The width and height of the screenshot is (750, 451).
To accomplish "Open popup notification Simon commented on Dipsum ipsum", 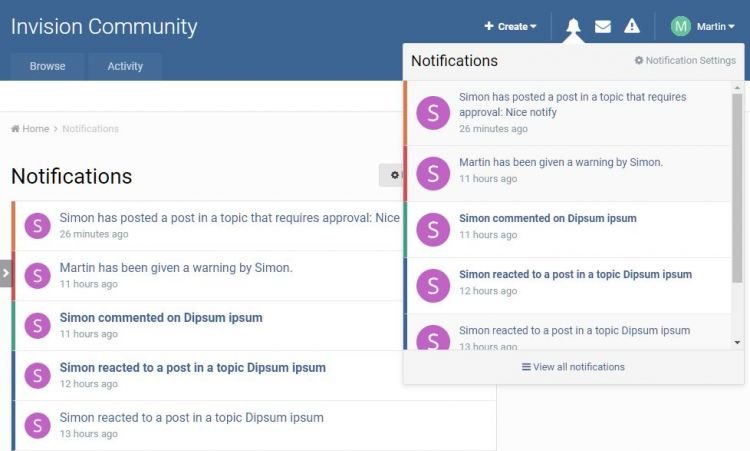I will pos(568,230).
